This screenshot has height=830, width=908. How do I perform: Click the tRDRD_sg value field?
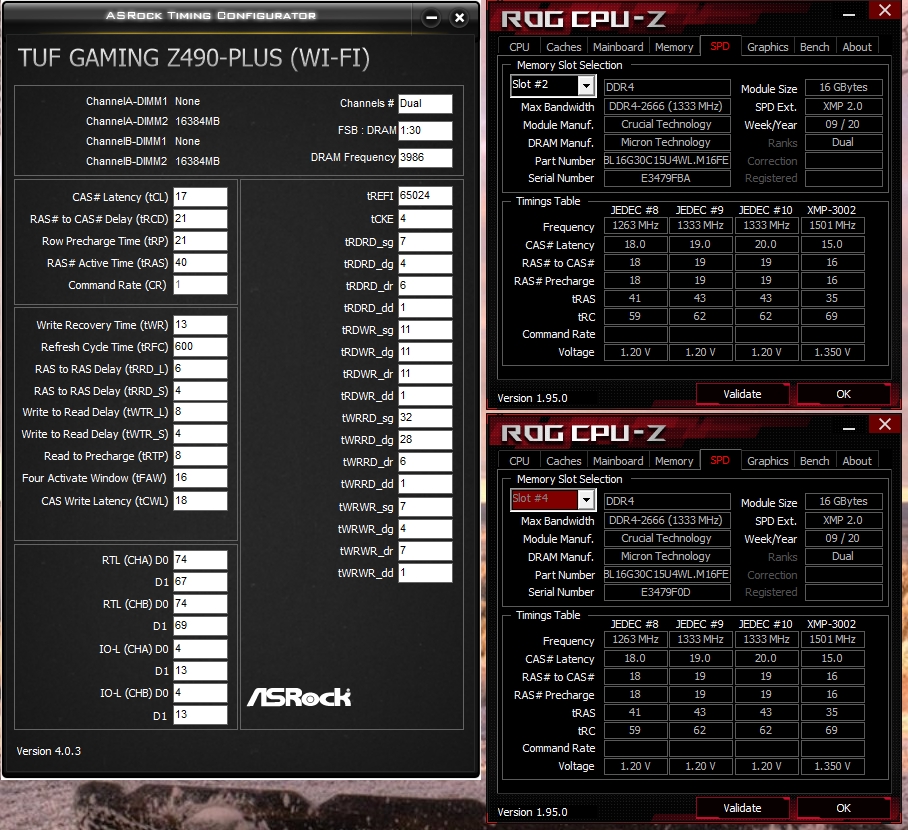tap(425, 242)
